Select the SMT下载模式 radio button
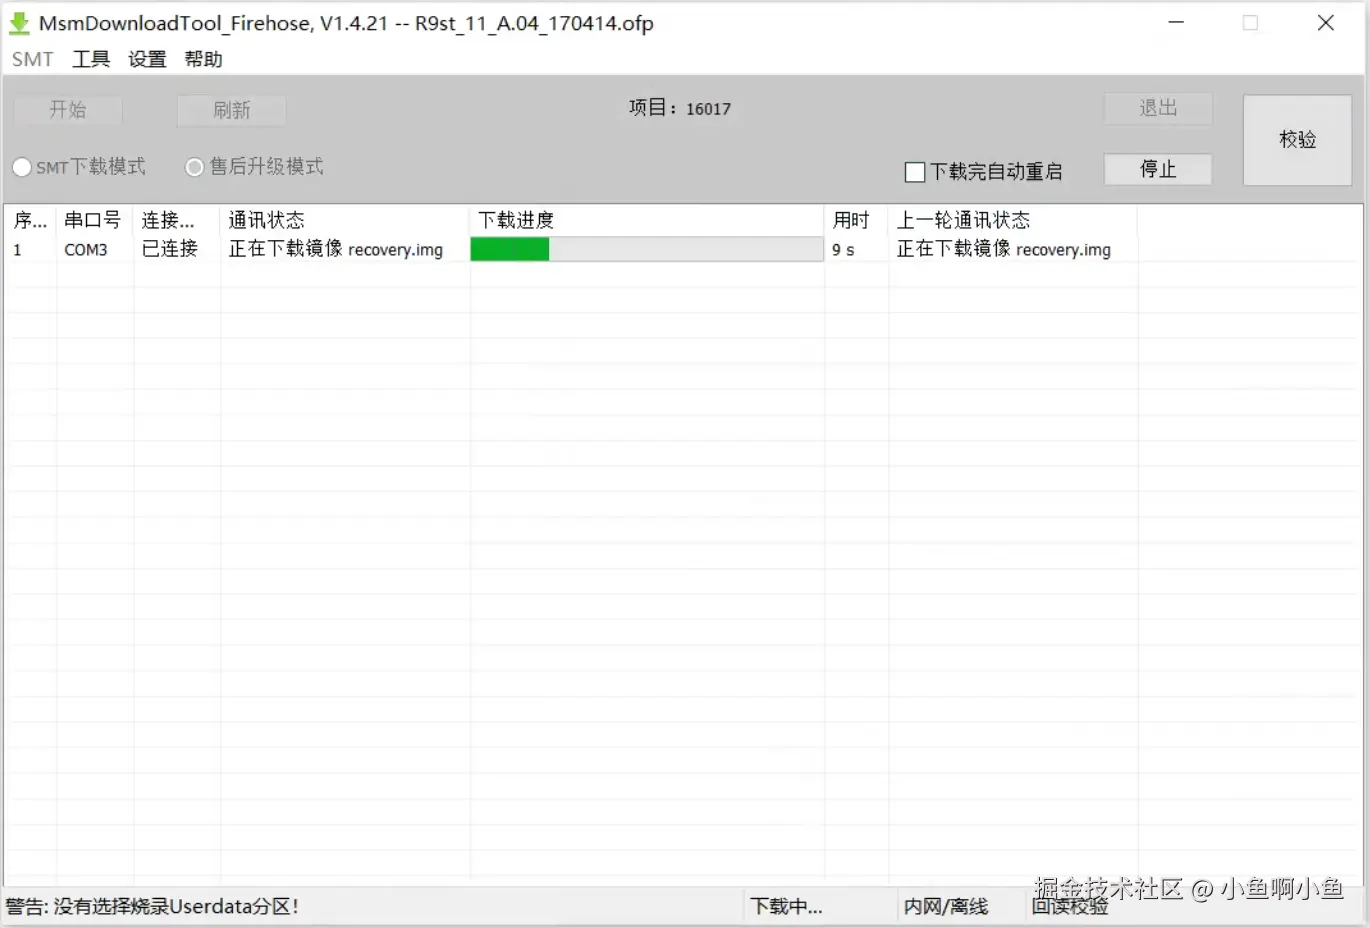Screen dimensions: 1370x928 click(80, 167)
